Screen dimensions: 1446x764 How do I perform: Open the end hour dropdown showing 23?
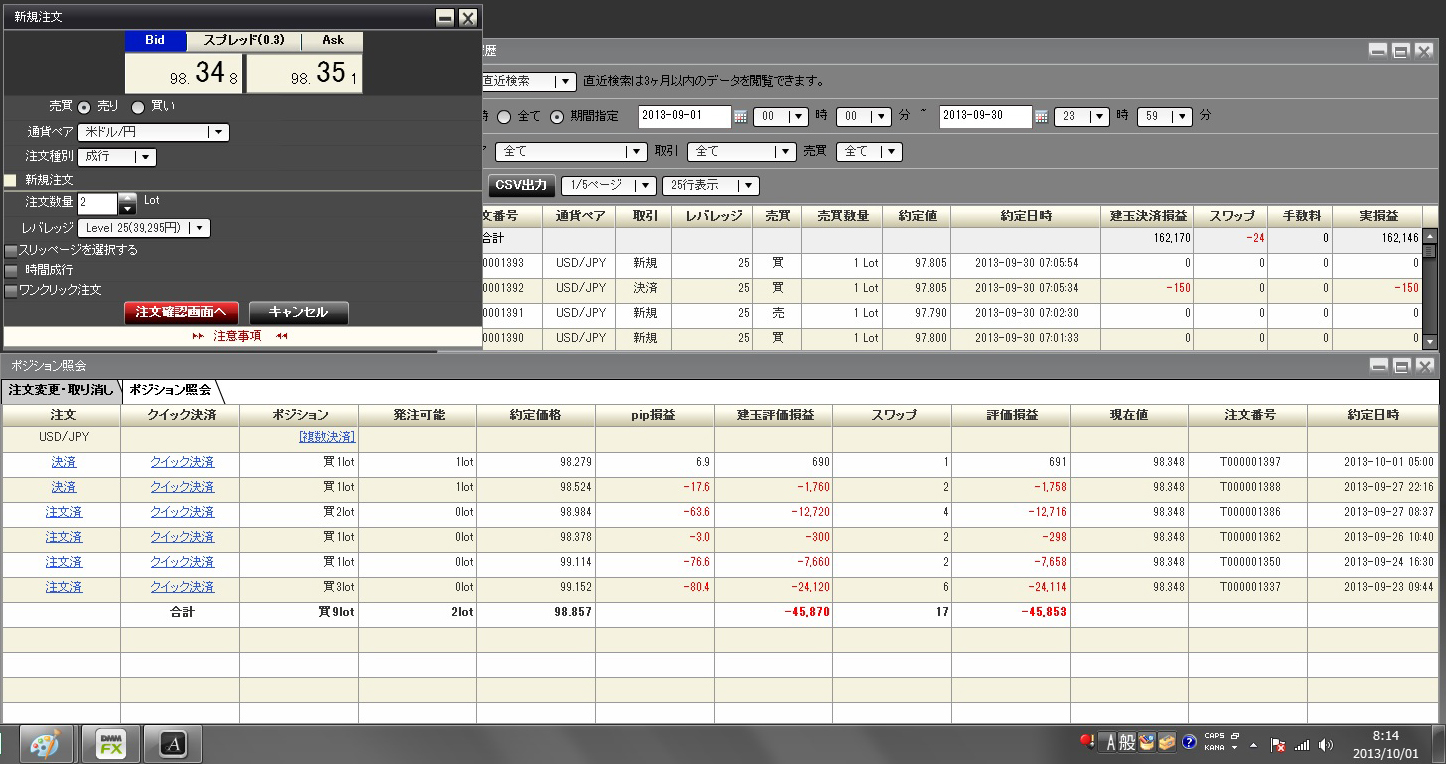click(1082, 117)
